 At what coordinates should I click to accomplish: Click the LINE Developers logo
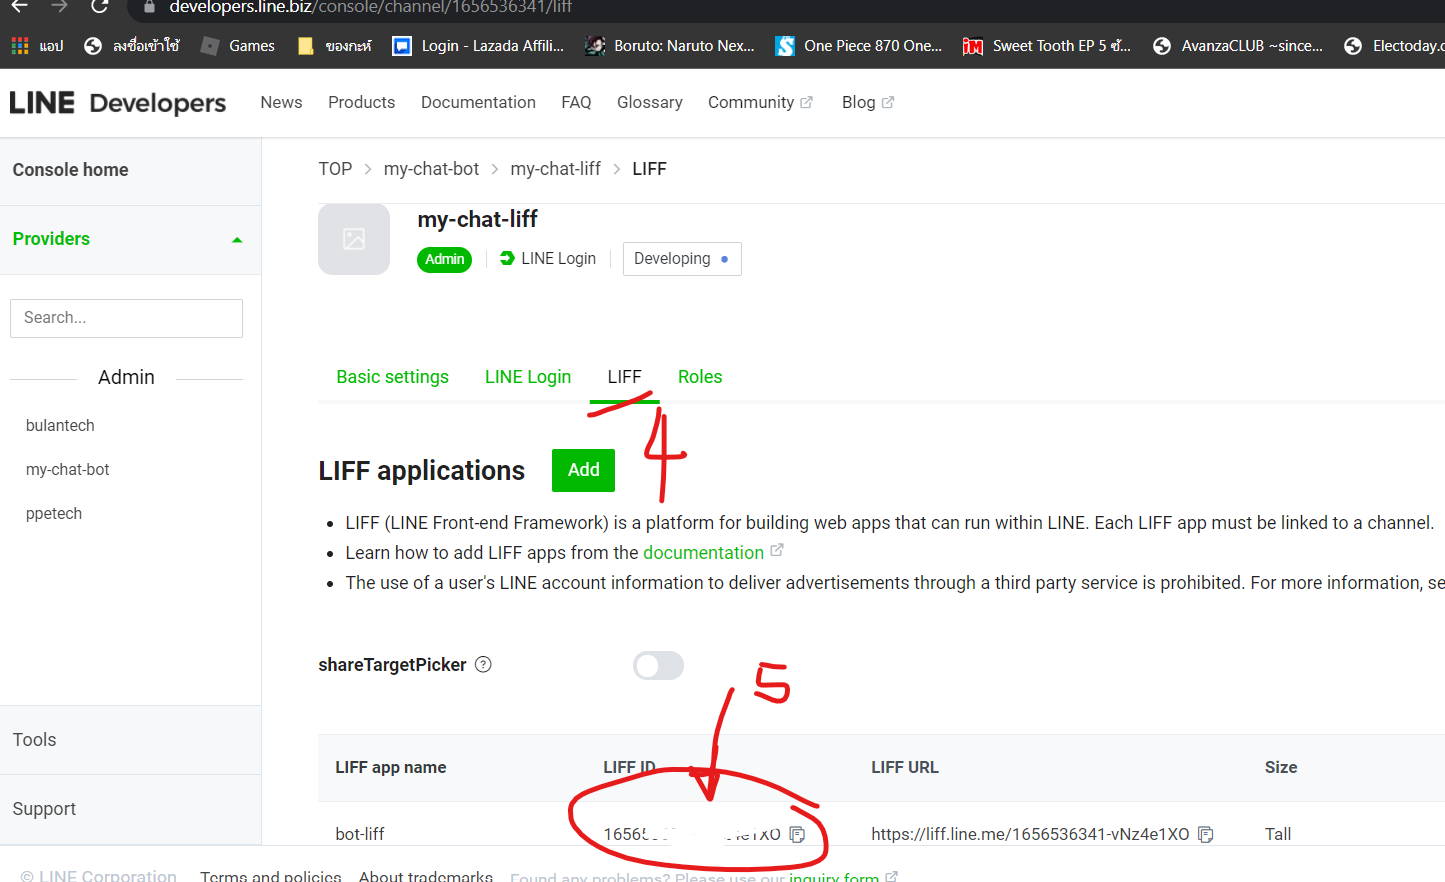[x=117, y=102]
